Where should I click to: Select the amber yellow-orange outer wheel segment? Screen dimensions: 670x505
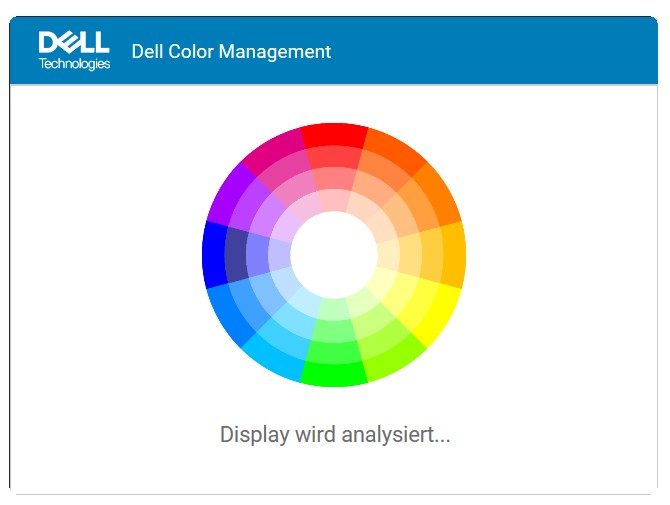[453, 255]
